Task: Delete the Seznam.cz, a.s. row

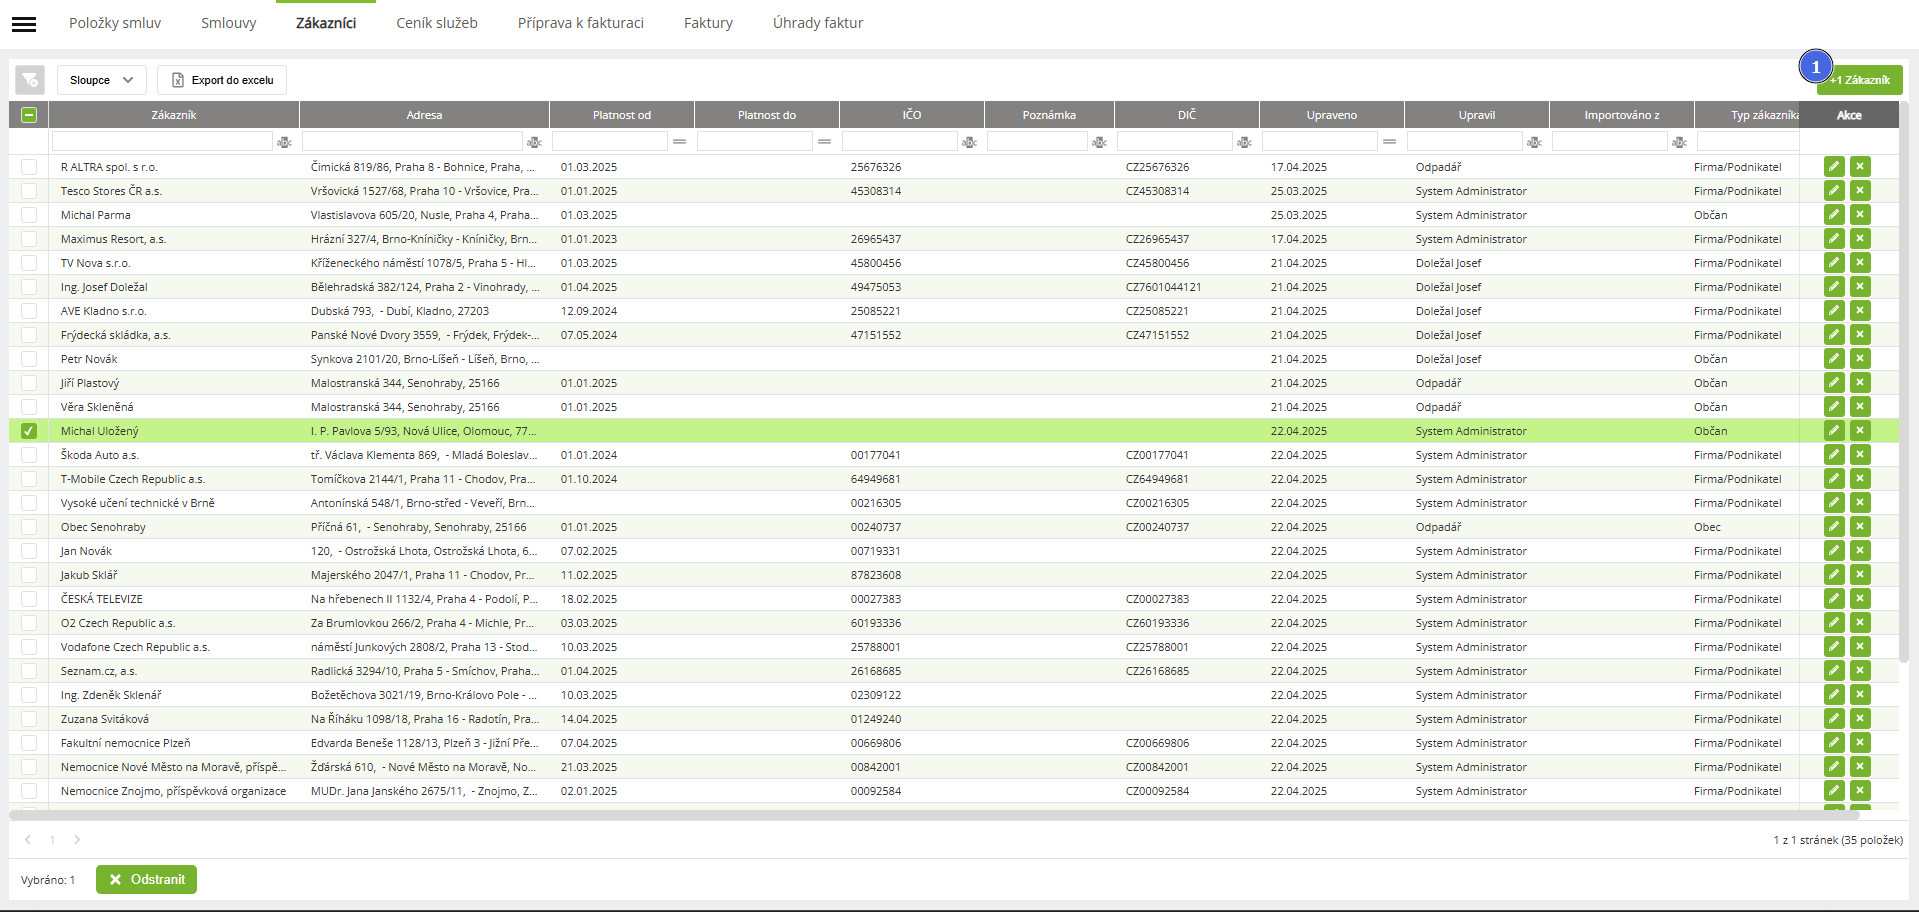Action: 1859,671
